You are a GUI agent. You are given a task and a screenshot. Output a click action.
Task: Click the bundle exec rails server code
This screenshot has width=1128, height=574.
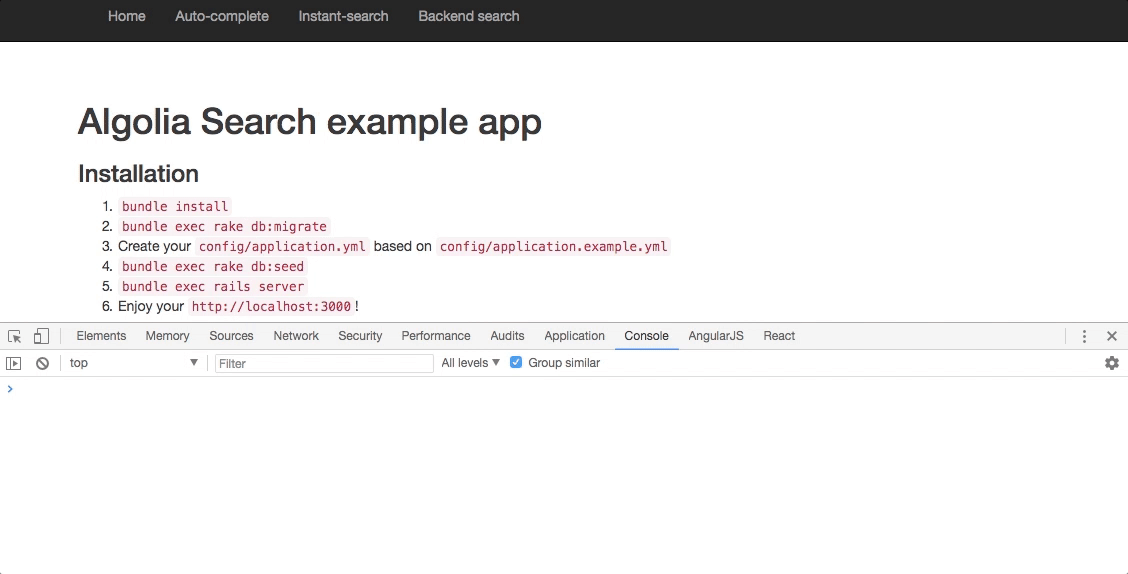[213, 286]
